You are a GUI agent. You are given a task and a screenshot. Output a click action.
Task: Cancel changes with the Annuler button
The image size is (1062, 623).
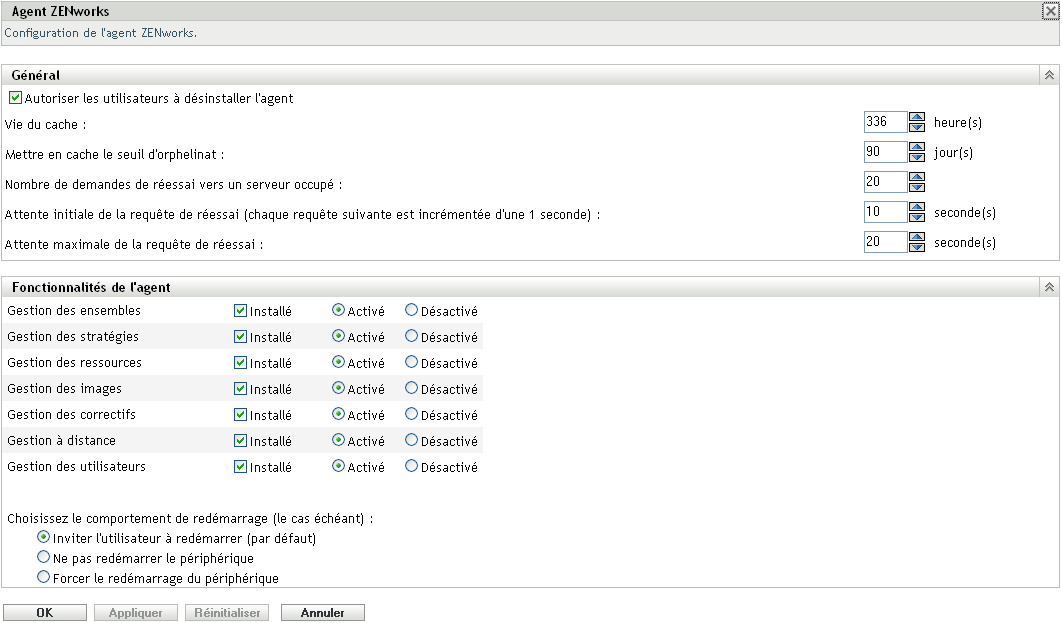pos(322,613)
